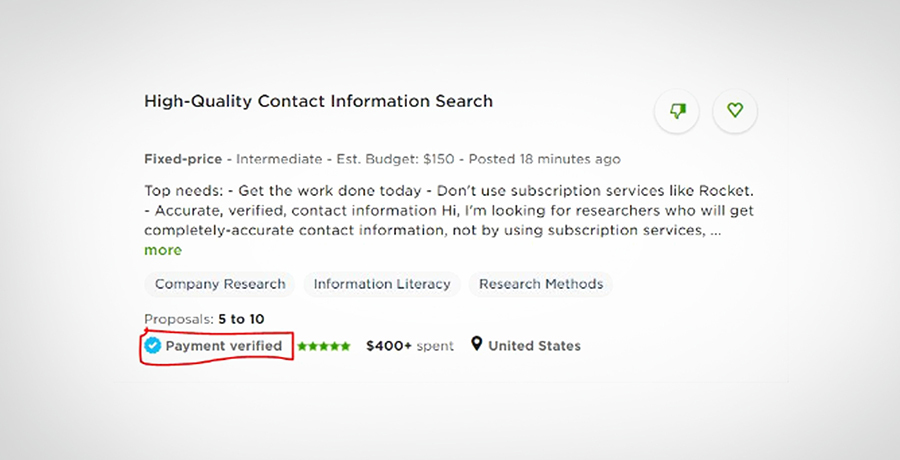Click the thumbs-down dislike icon

point(677,110)
